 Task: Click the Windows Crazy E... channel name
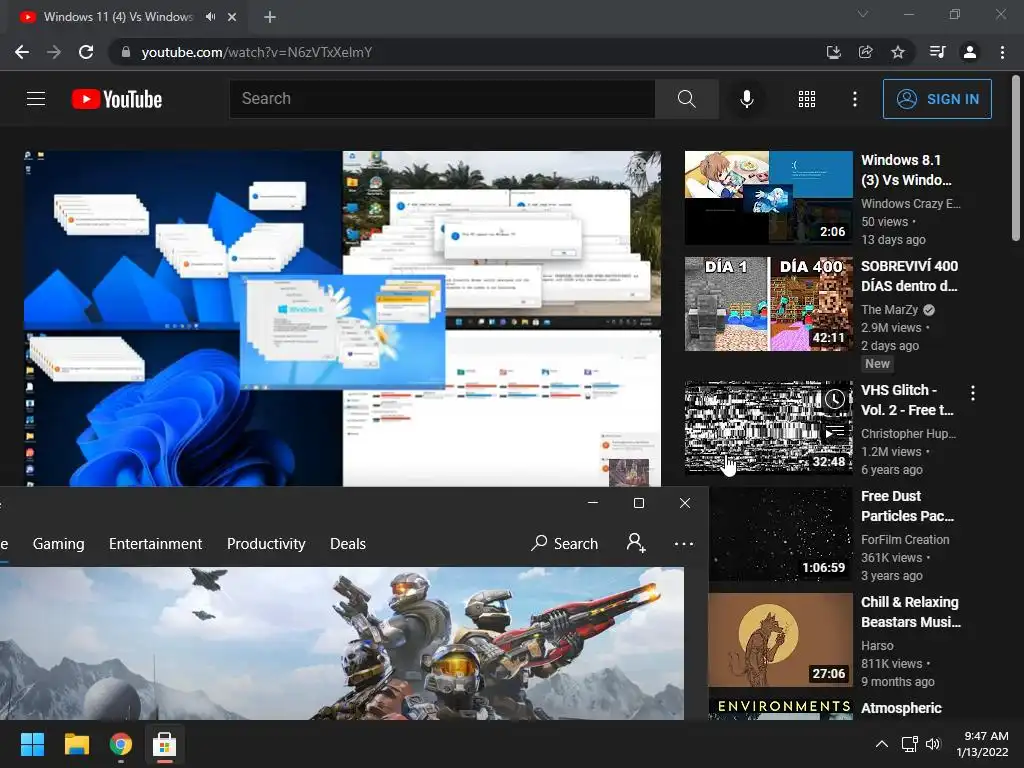click(910, 204)
